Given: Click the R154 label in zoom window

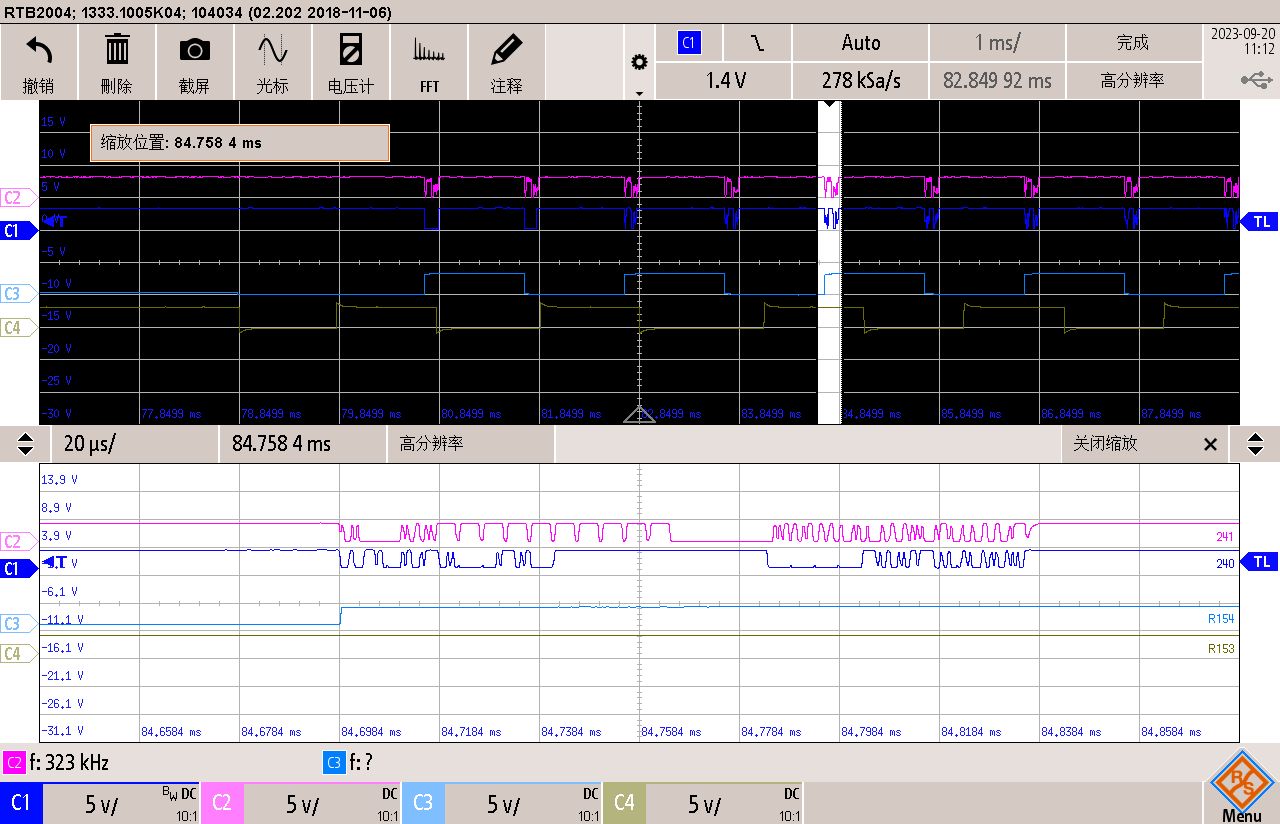Looking at the screenshot, I should click(x=1221, y=620).
